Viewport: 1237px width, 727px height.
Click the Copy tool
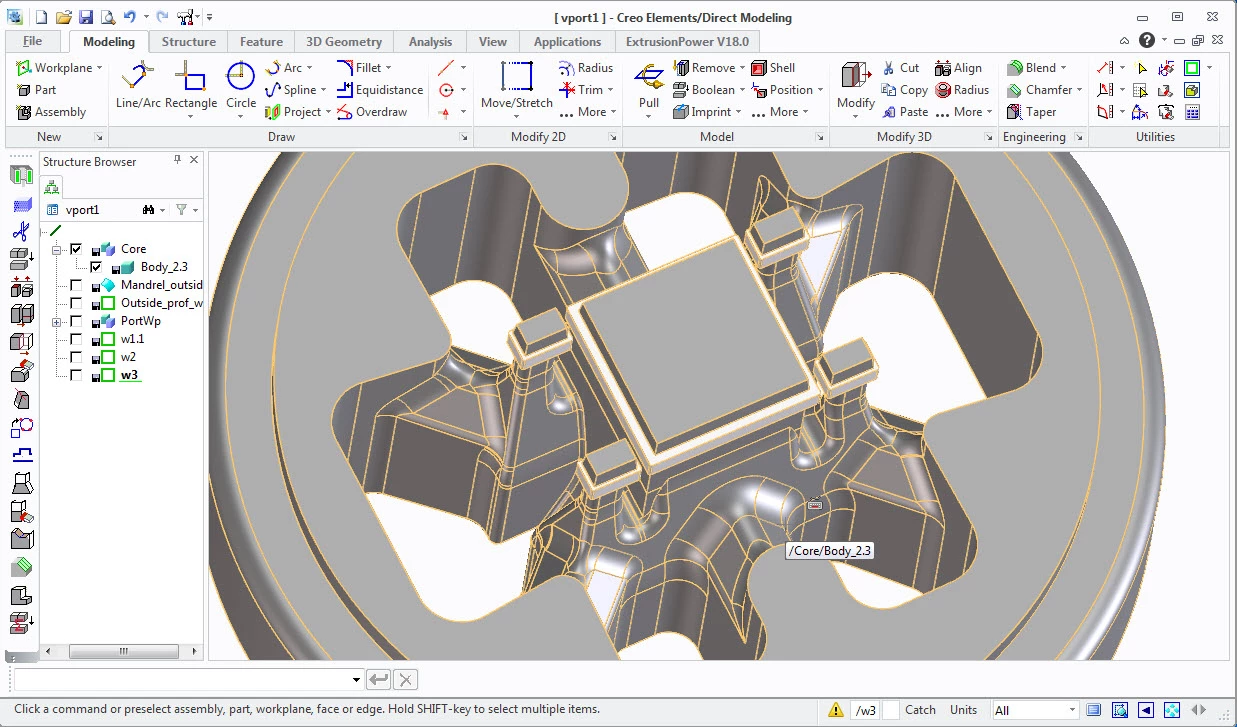904,90
